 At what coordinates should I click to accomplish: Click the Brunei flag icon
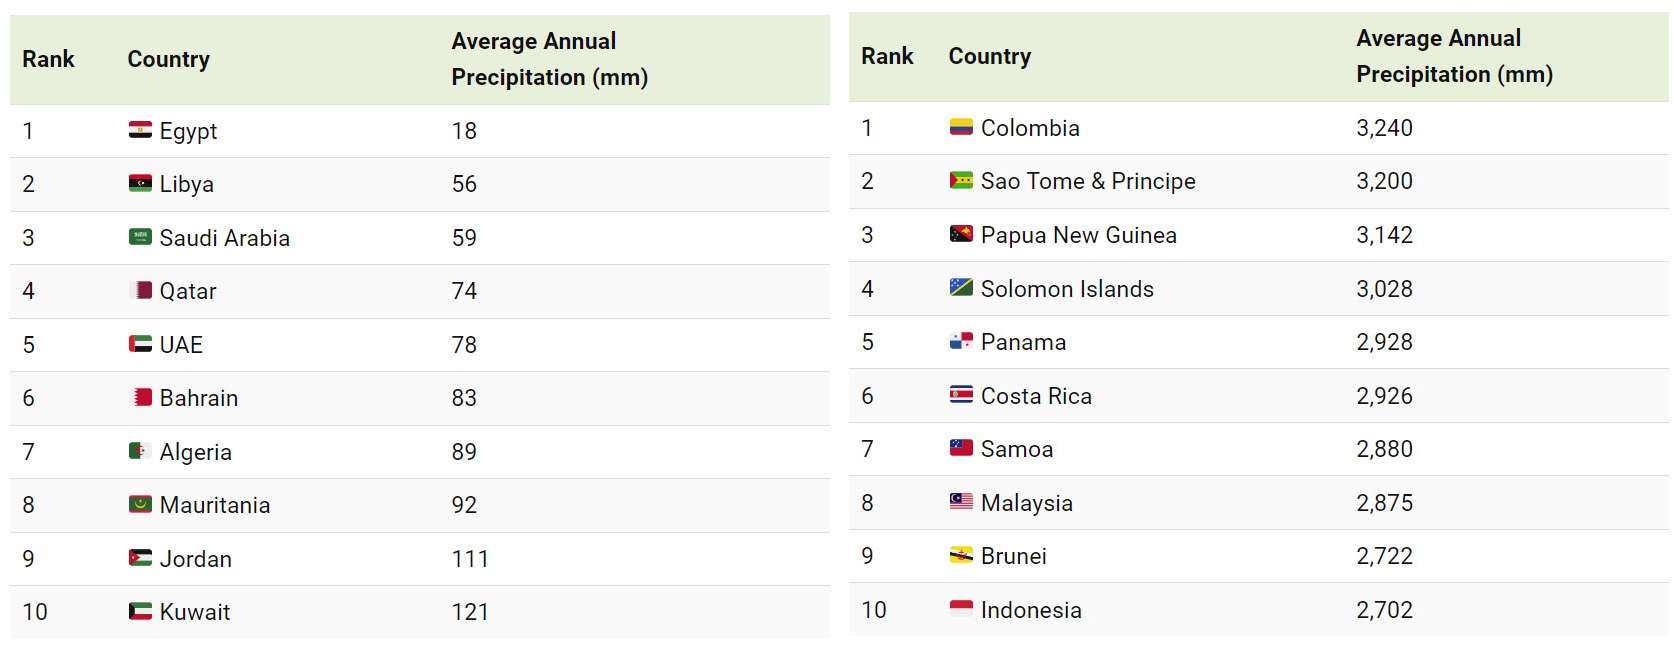click(x=961, y=555)
